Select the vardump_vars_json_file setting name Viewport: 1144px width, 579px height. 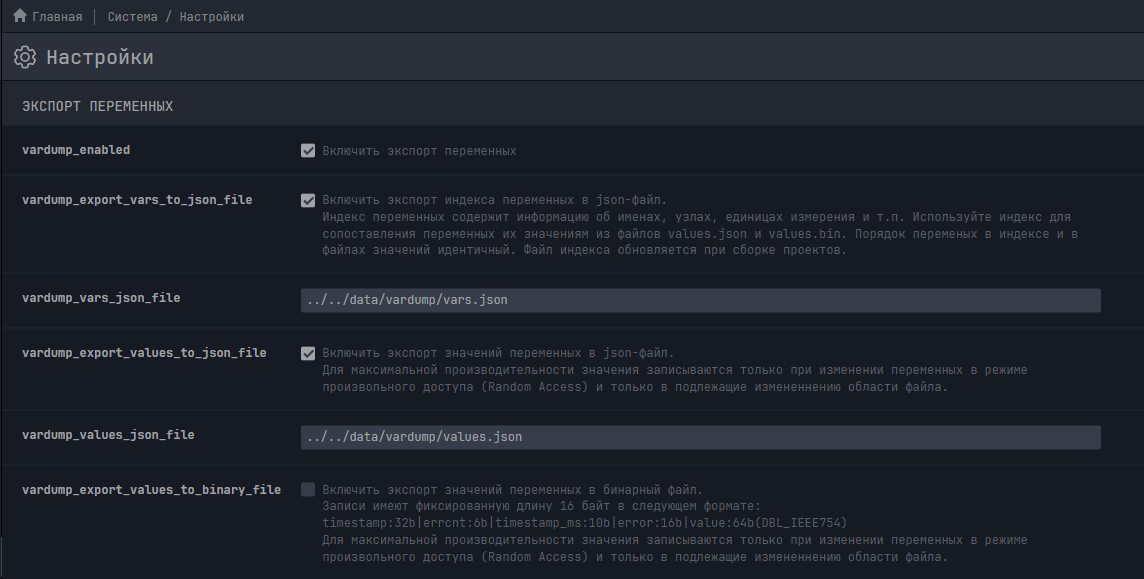(x=101, y=298)
